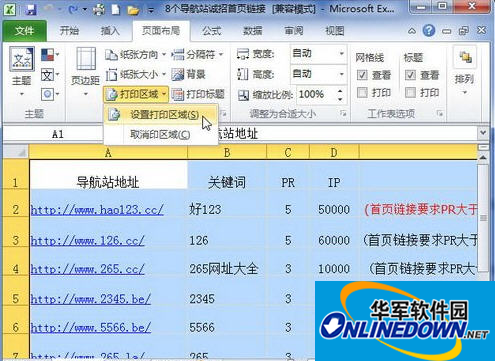
Task: Open Breaks (分隔符) dropdown
Action: [197, 54]
